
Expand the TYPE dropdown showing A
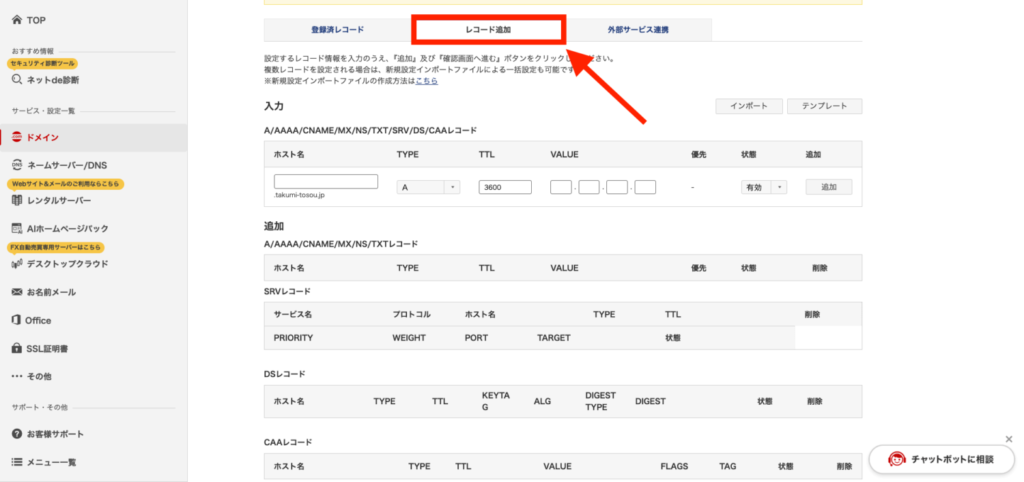tap(428, 187)
